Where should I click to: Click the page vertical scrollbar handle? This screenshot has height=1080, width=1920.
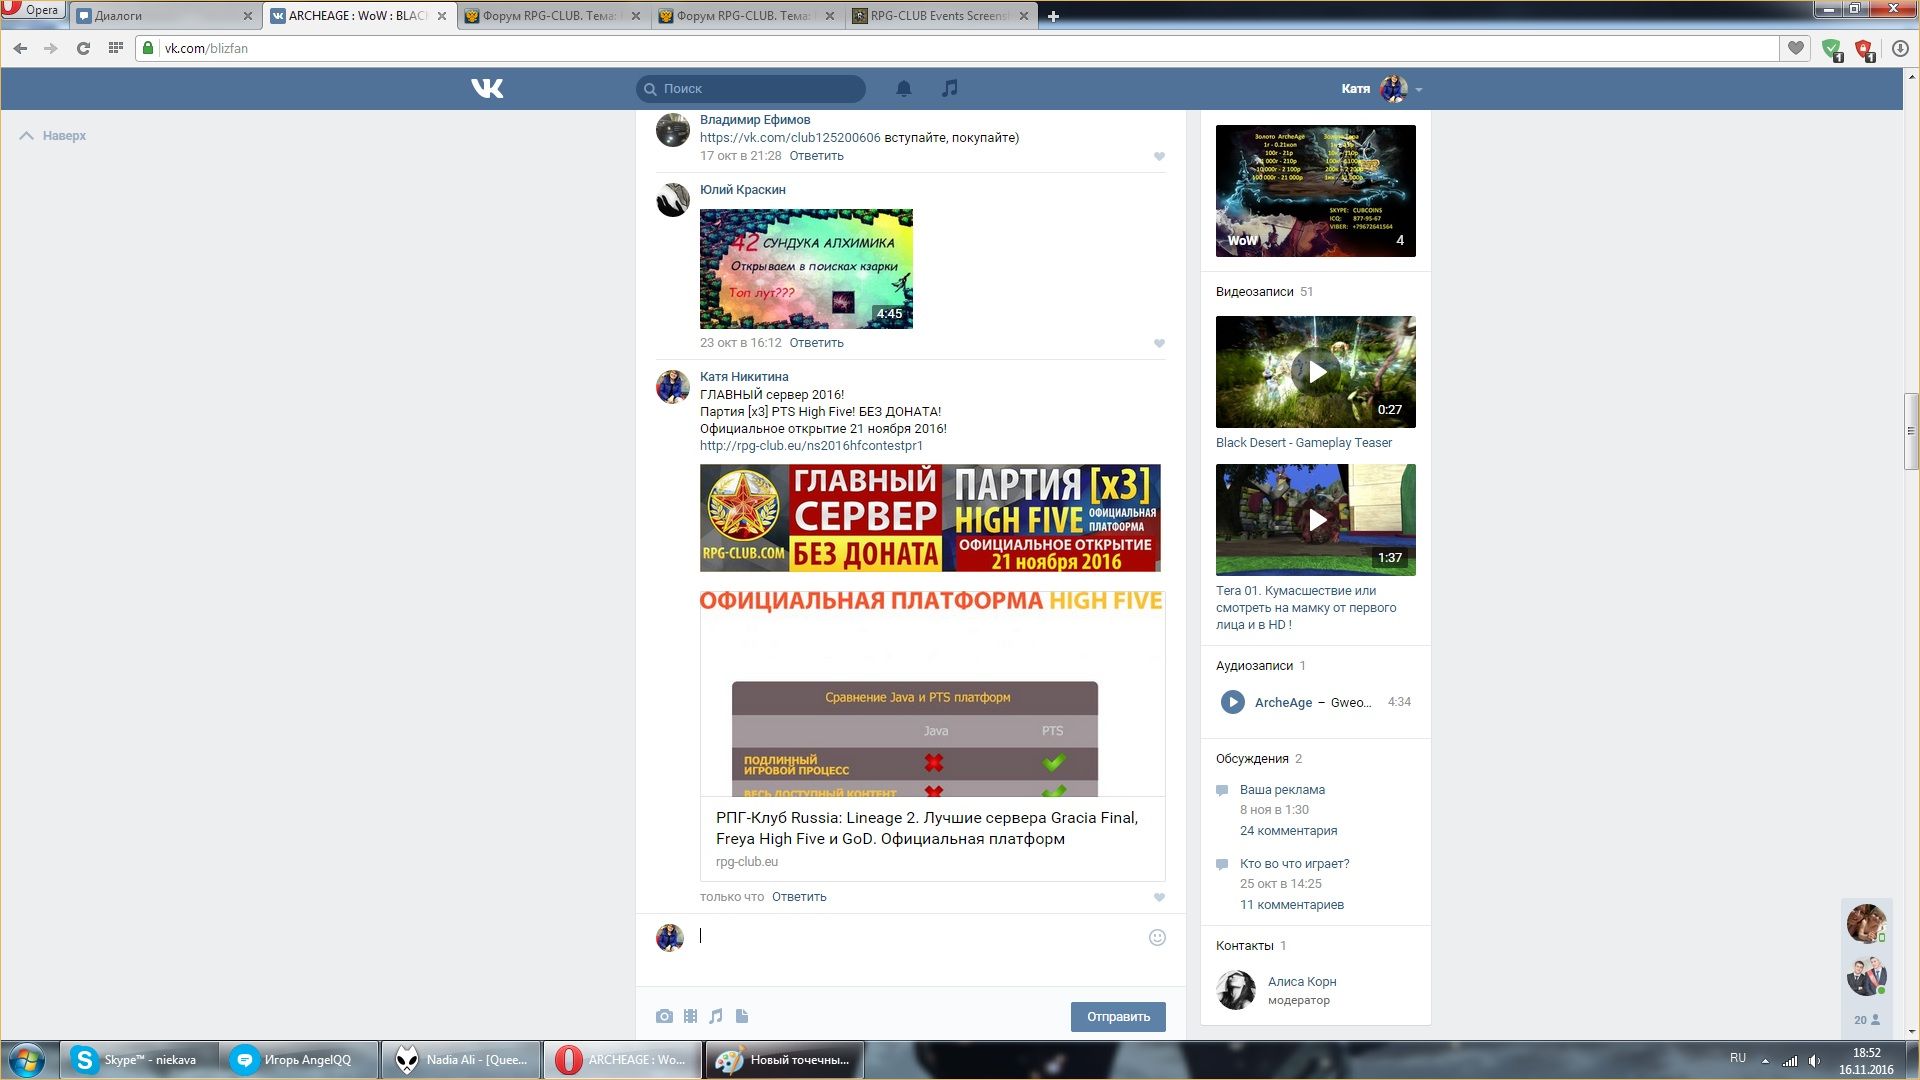tap(1911, 432)
